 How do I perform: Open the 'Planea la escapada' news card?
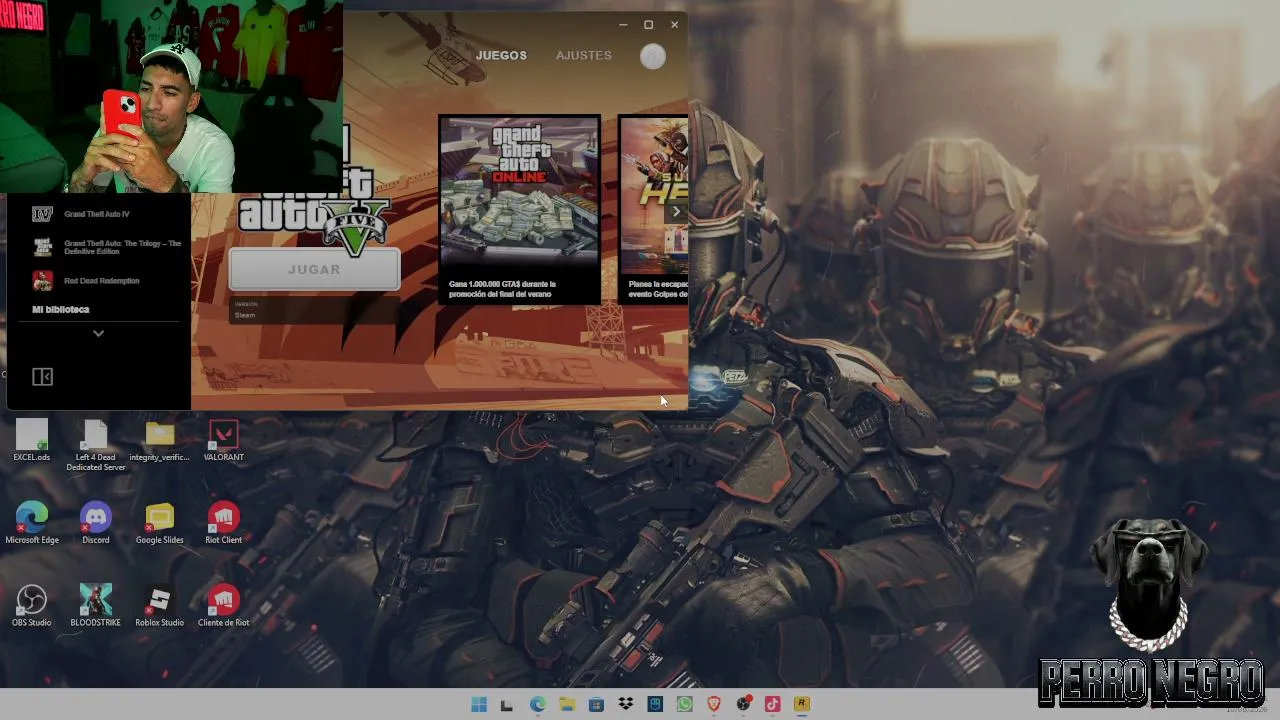click(654, 210)
